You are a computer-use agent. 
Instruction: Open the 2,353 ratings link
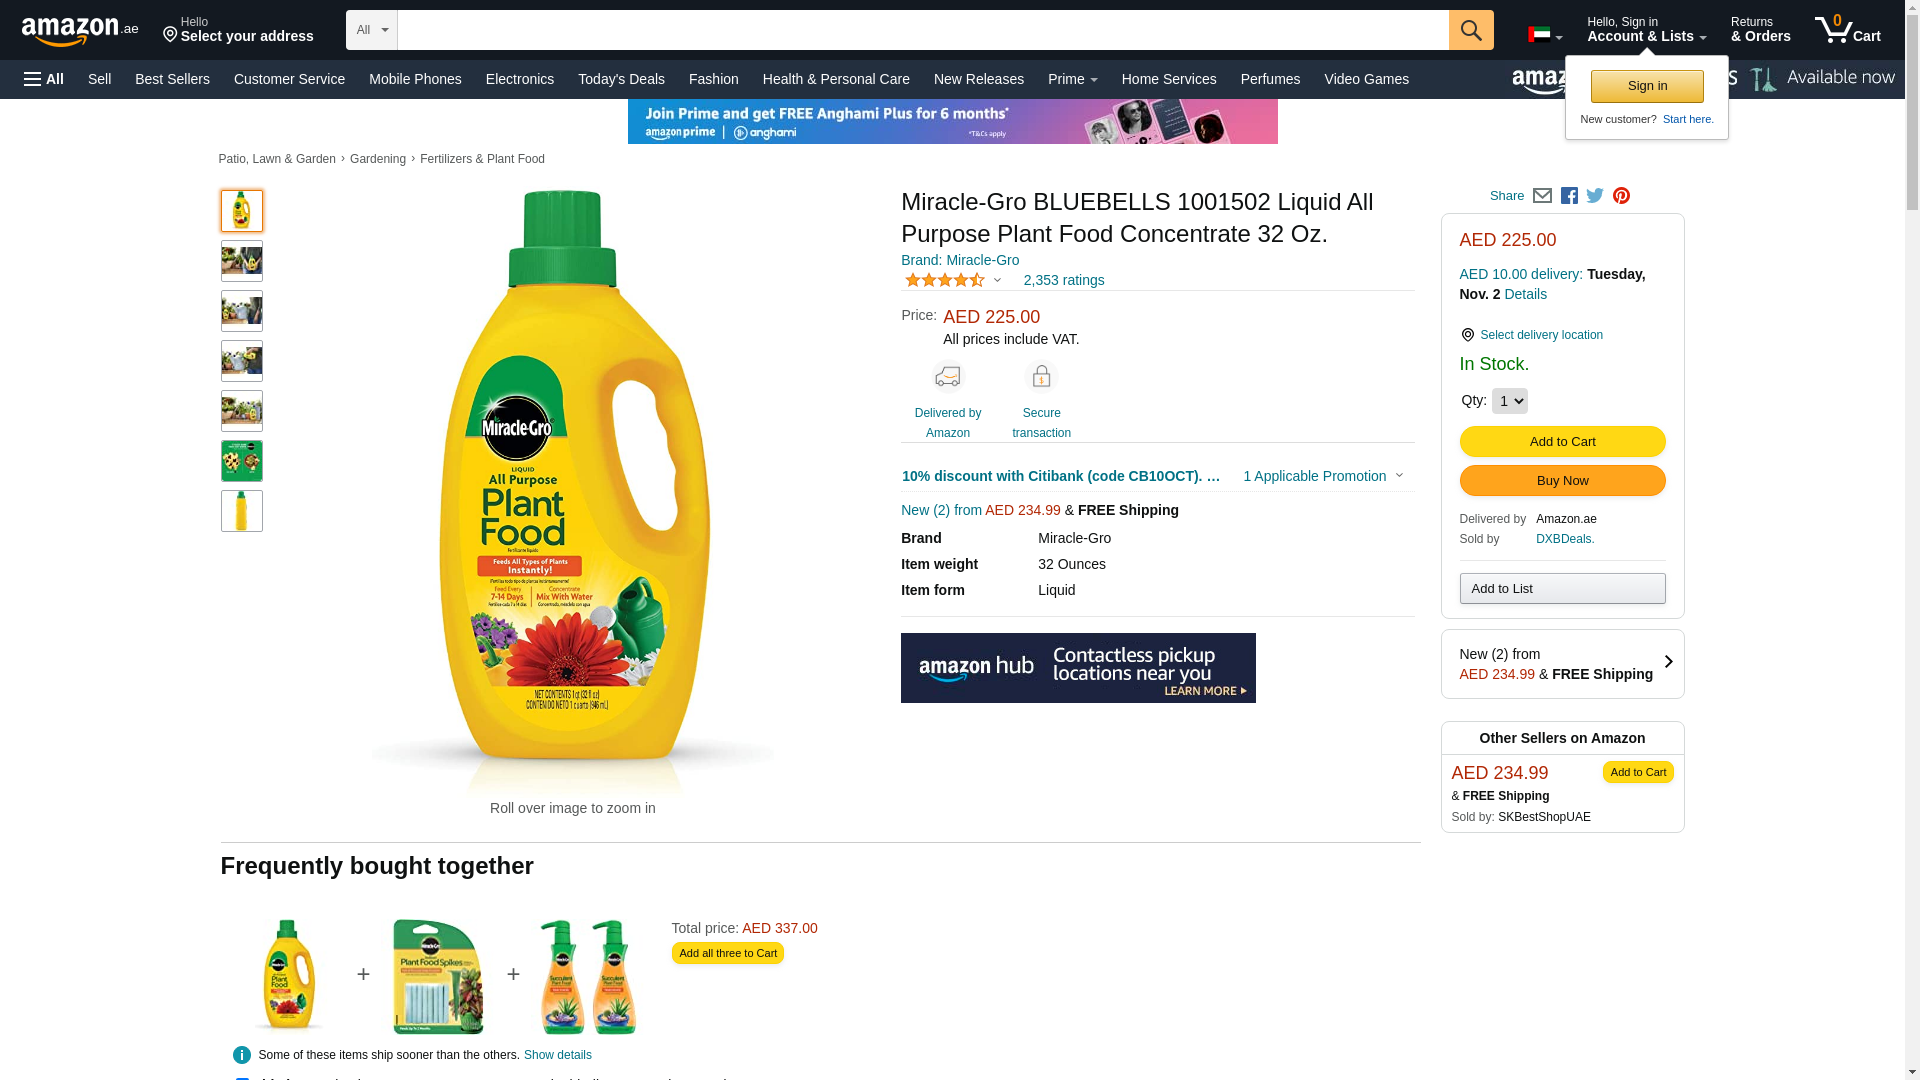tap(1063, 280)
